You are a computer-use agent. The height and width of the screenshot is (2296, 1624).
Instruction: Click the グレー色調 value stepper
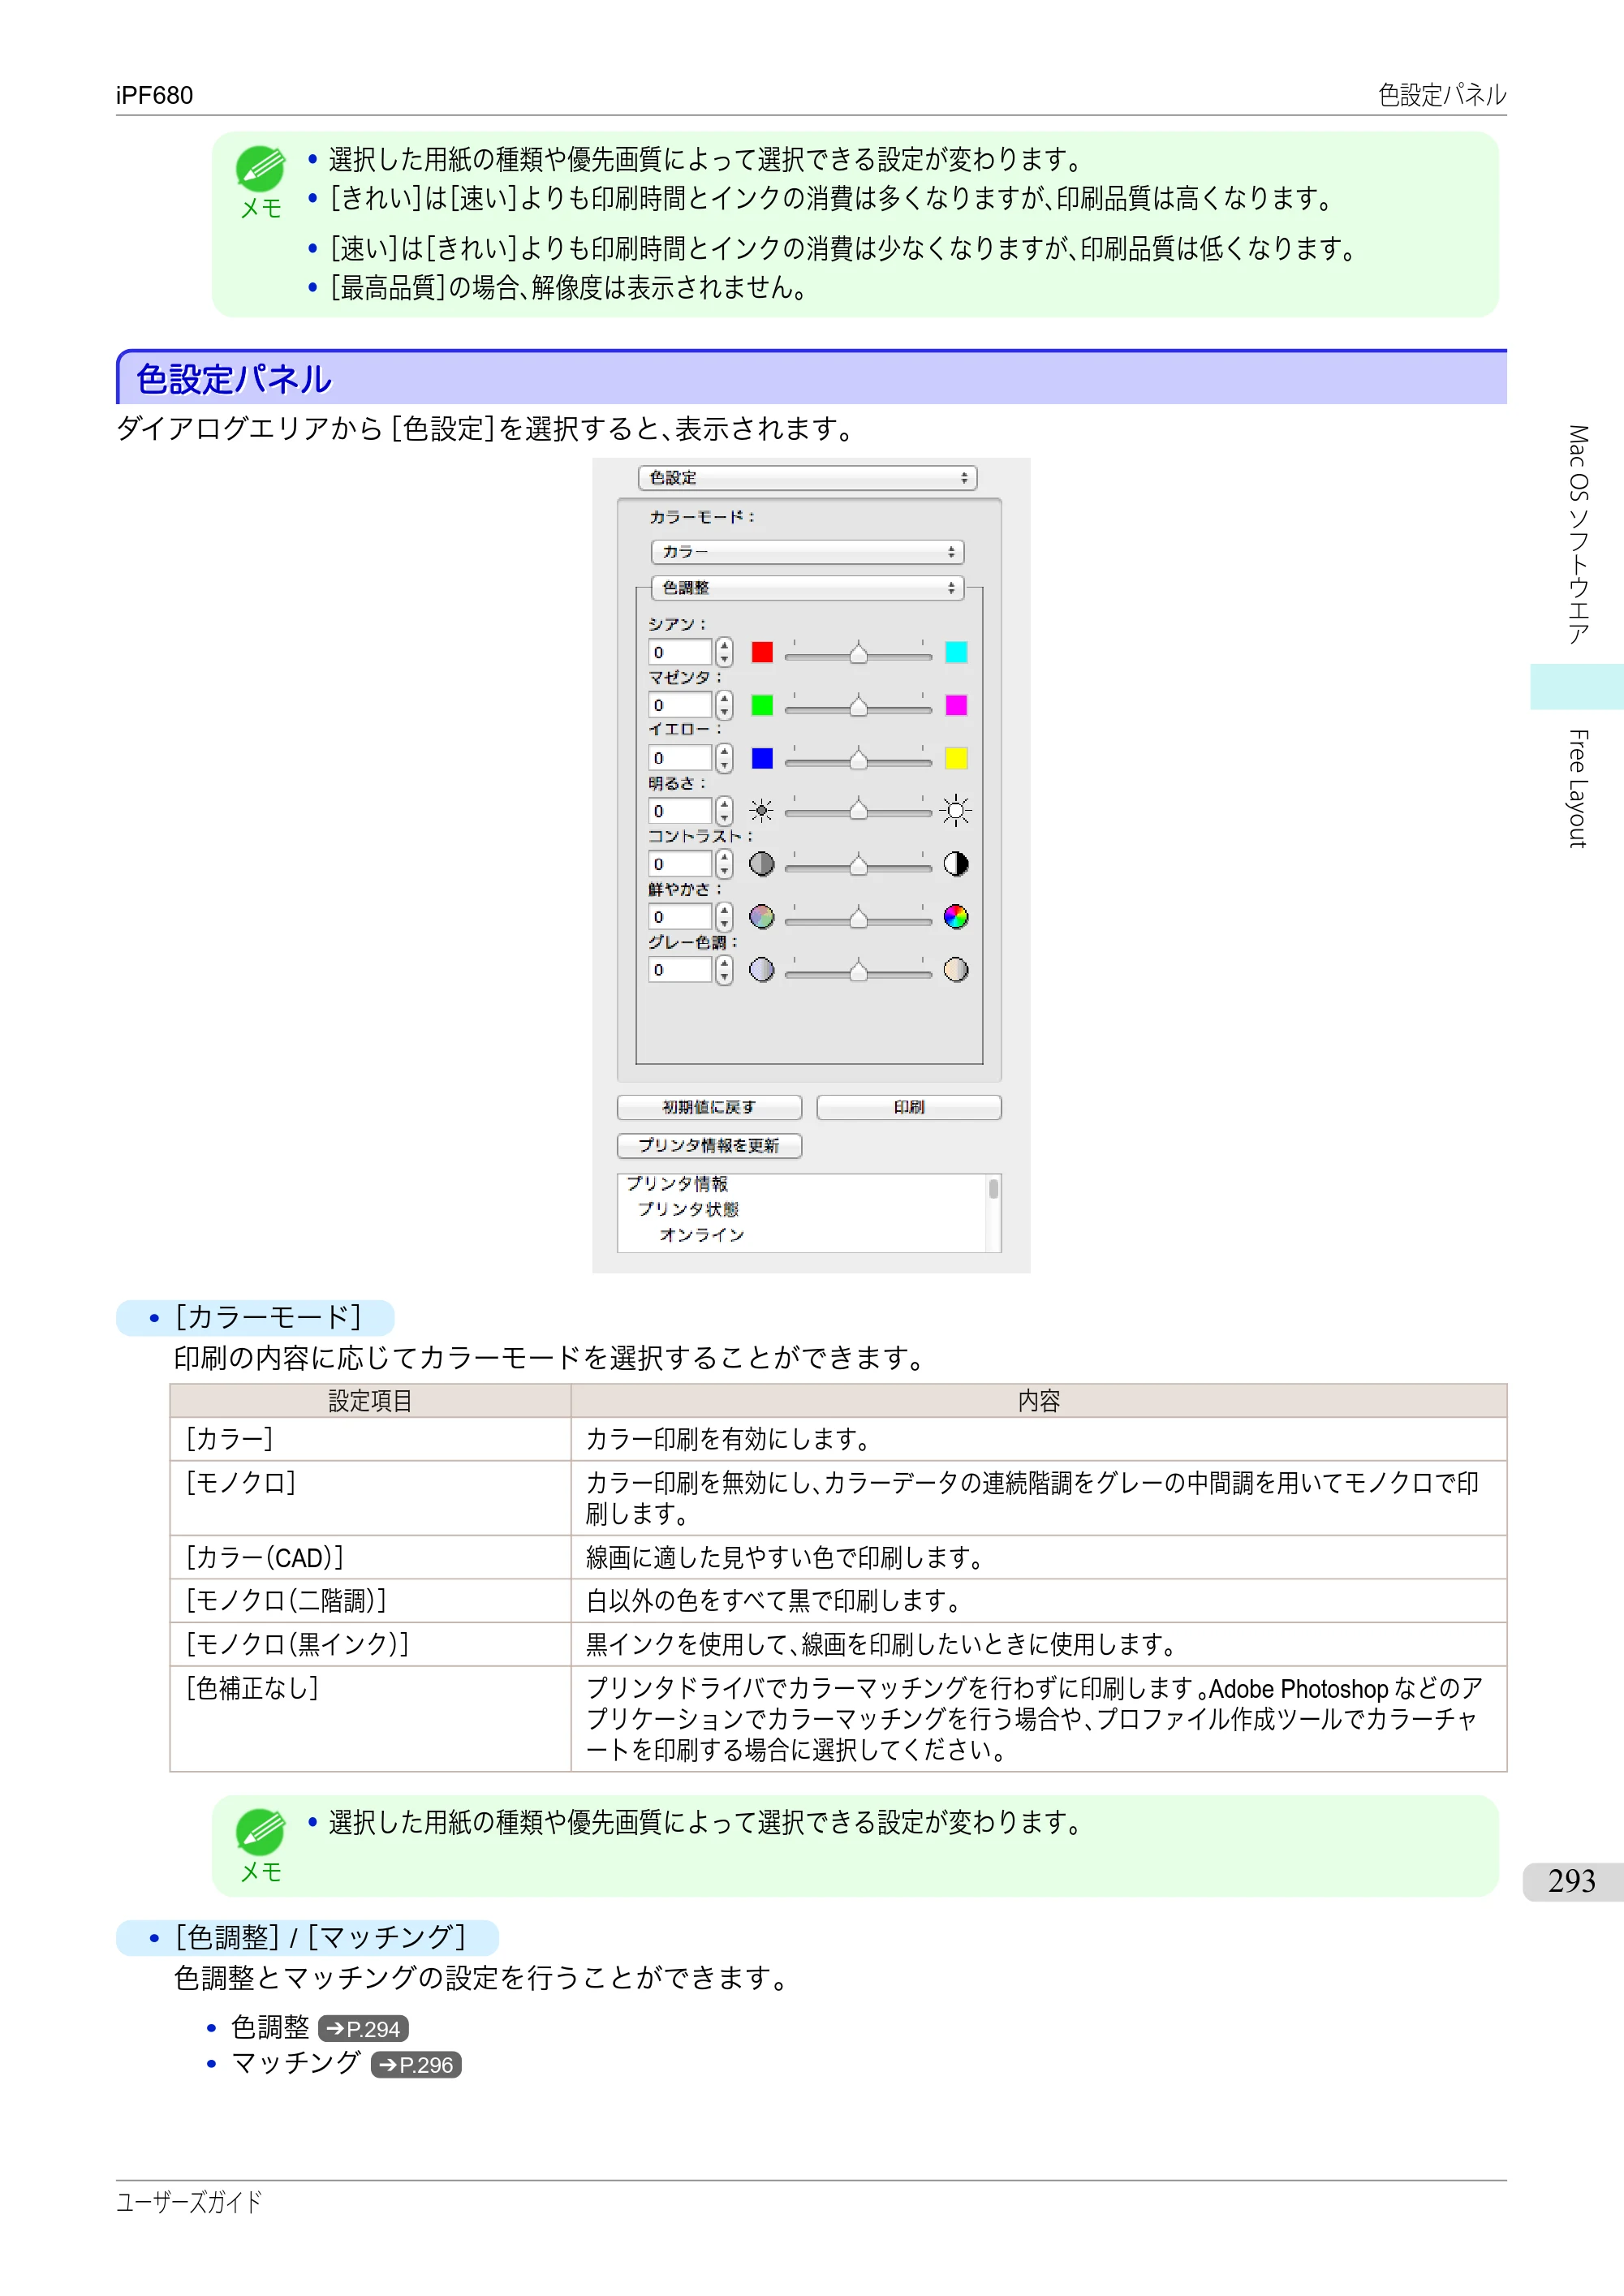pyautogui.click(x=725, y=970)
